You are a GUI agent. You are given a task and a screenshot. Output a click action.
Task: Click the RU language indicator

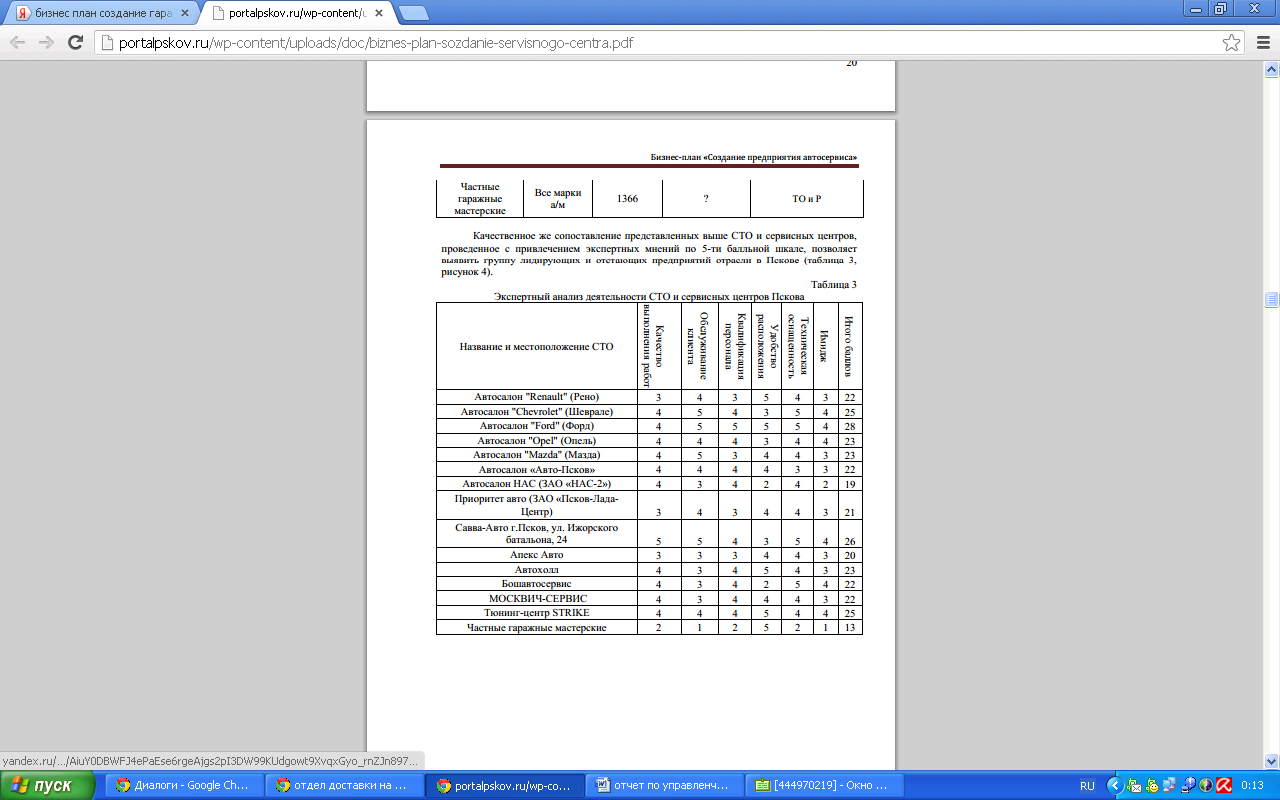coord(1087,786)
